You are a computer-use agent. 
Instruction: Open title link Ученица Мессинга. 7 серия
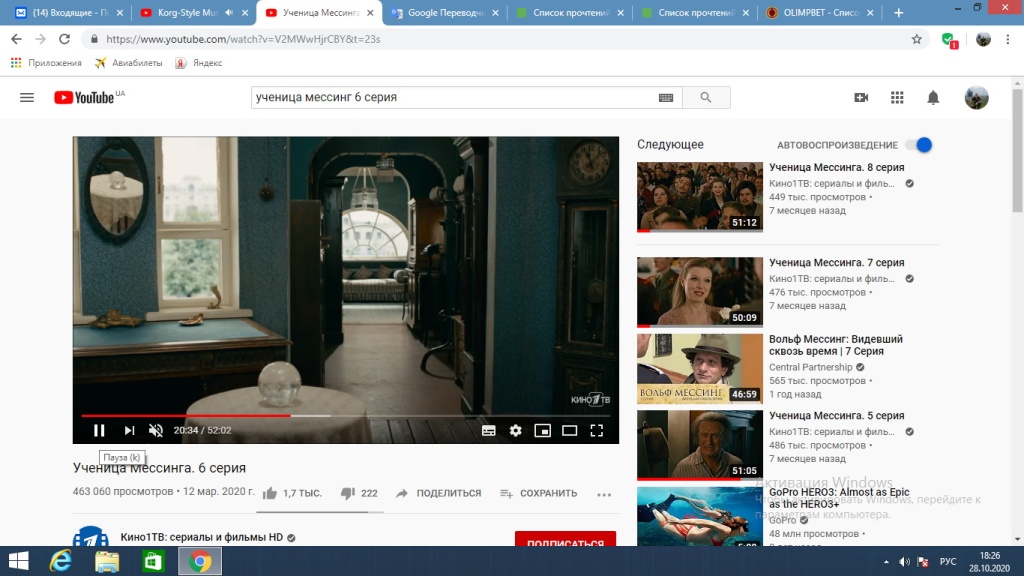pos(837,263)
